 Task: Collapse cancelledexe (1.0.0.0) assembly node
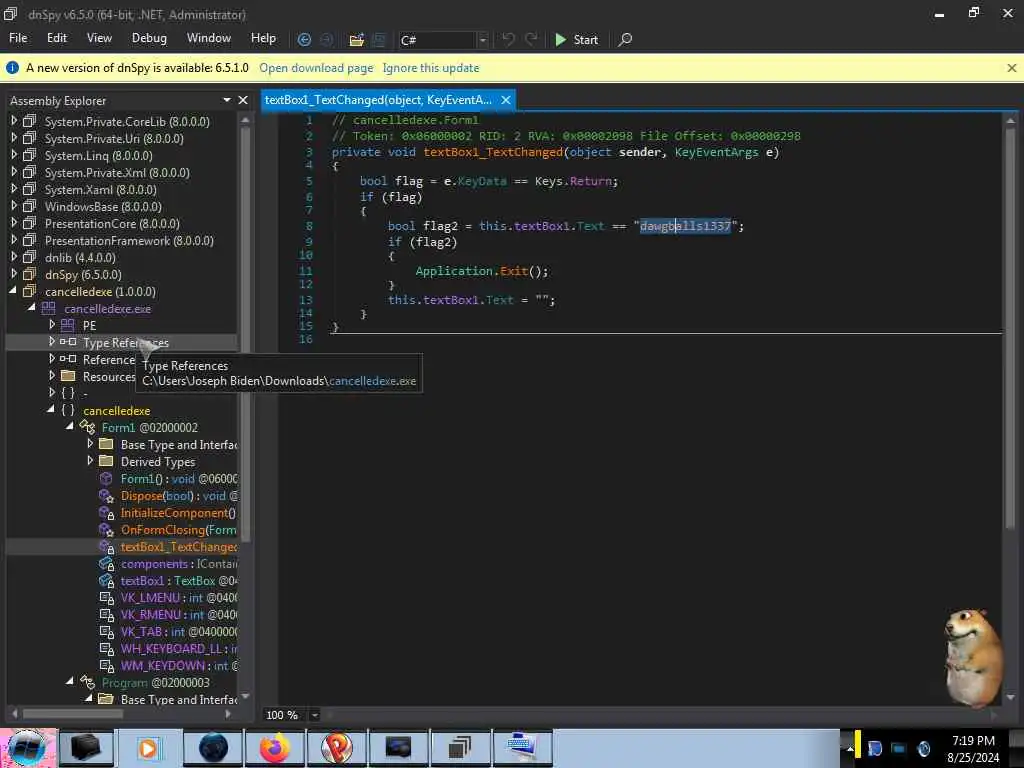pos(13,291)
